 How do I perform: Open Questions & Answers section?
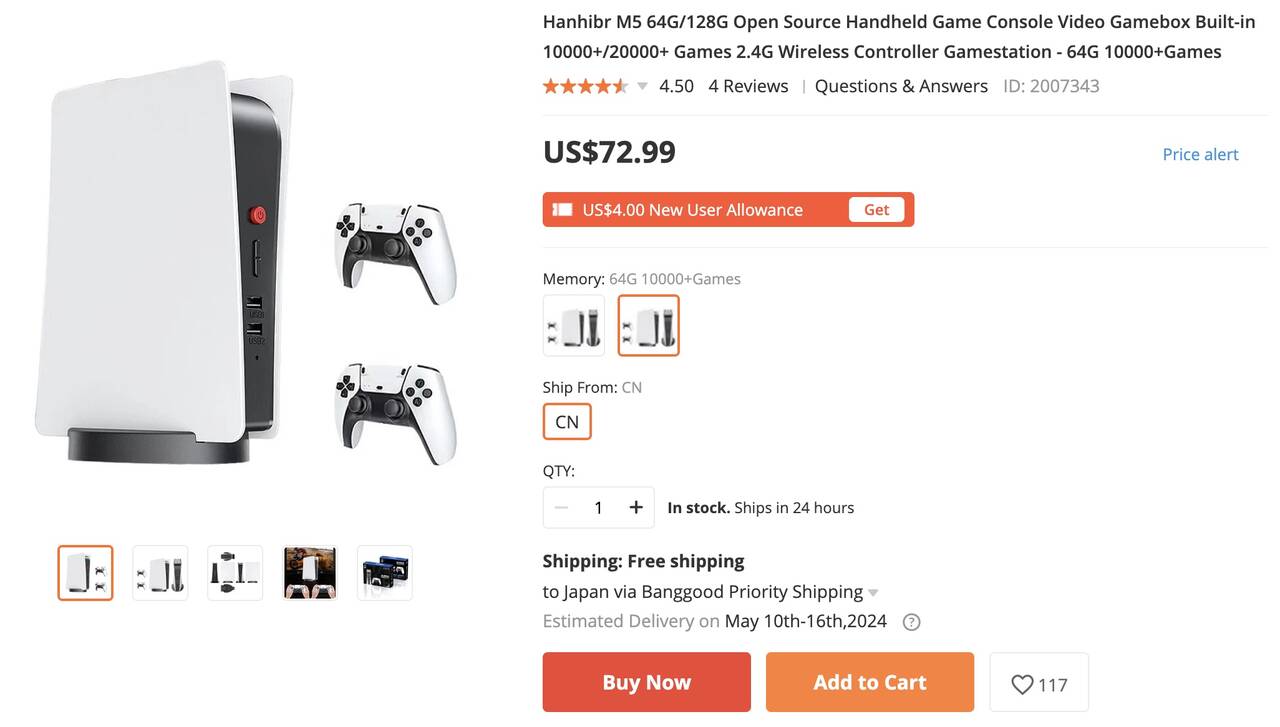click(x=901, y=86)
